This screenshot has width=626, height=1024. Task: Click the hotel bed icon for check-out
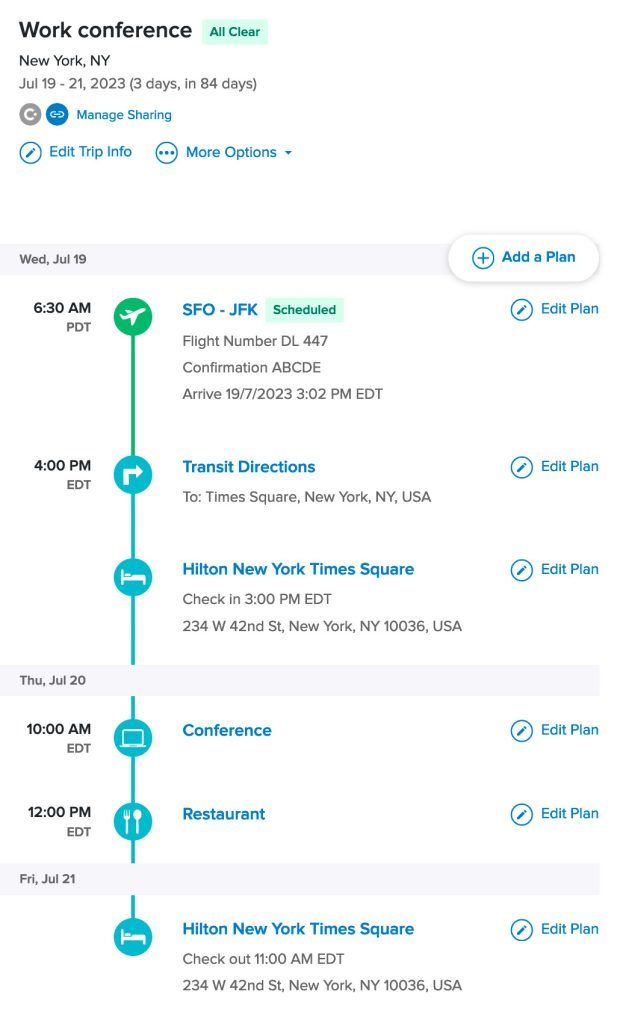133,937
